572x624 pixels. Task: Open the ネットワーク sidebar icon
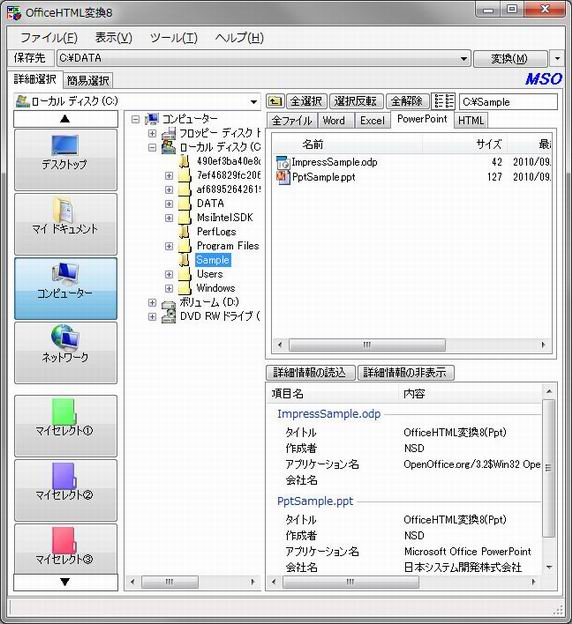65,337
